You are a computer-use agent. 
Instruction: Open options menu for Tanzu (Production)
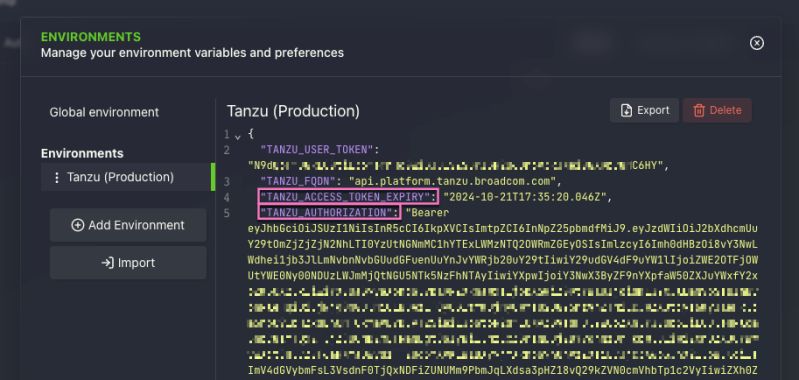57,177
